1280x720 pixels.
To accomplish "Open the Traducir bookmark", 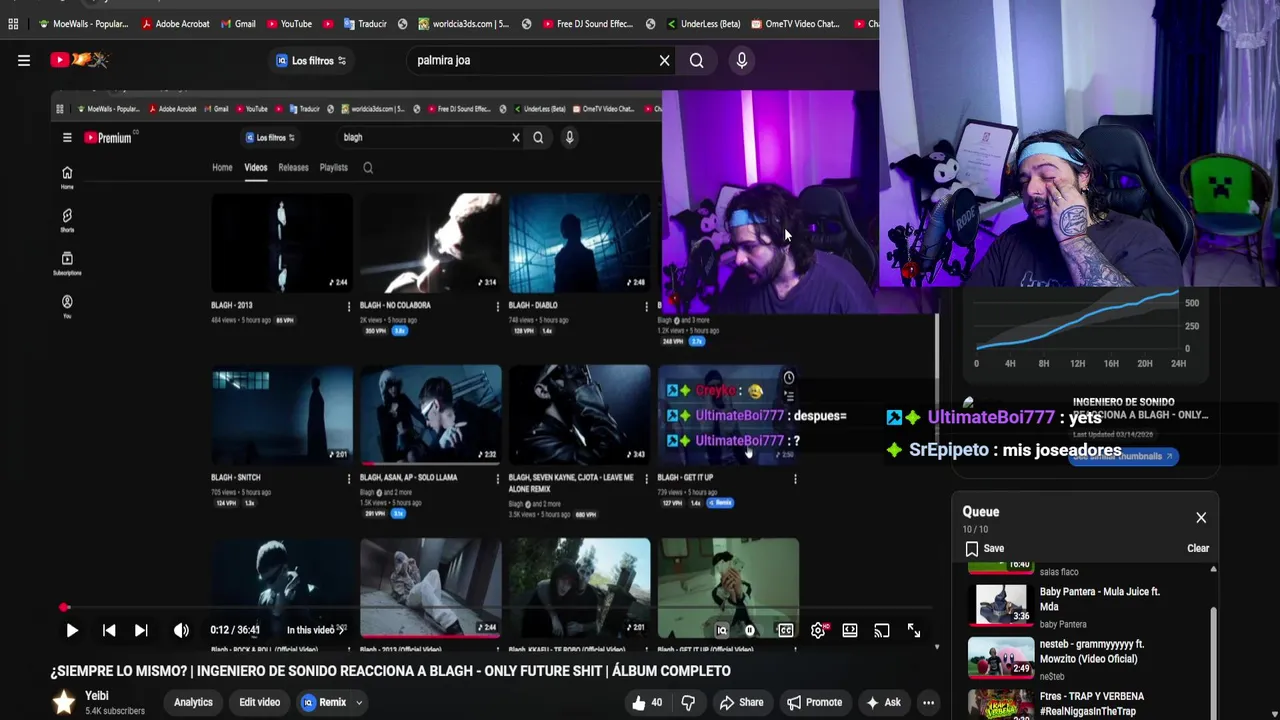I will click(364, 24).
